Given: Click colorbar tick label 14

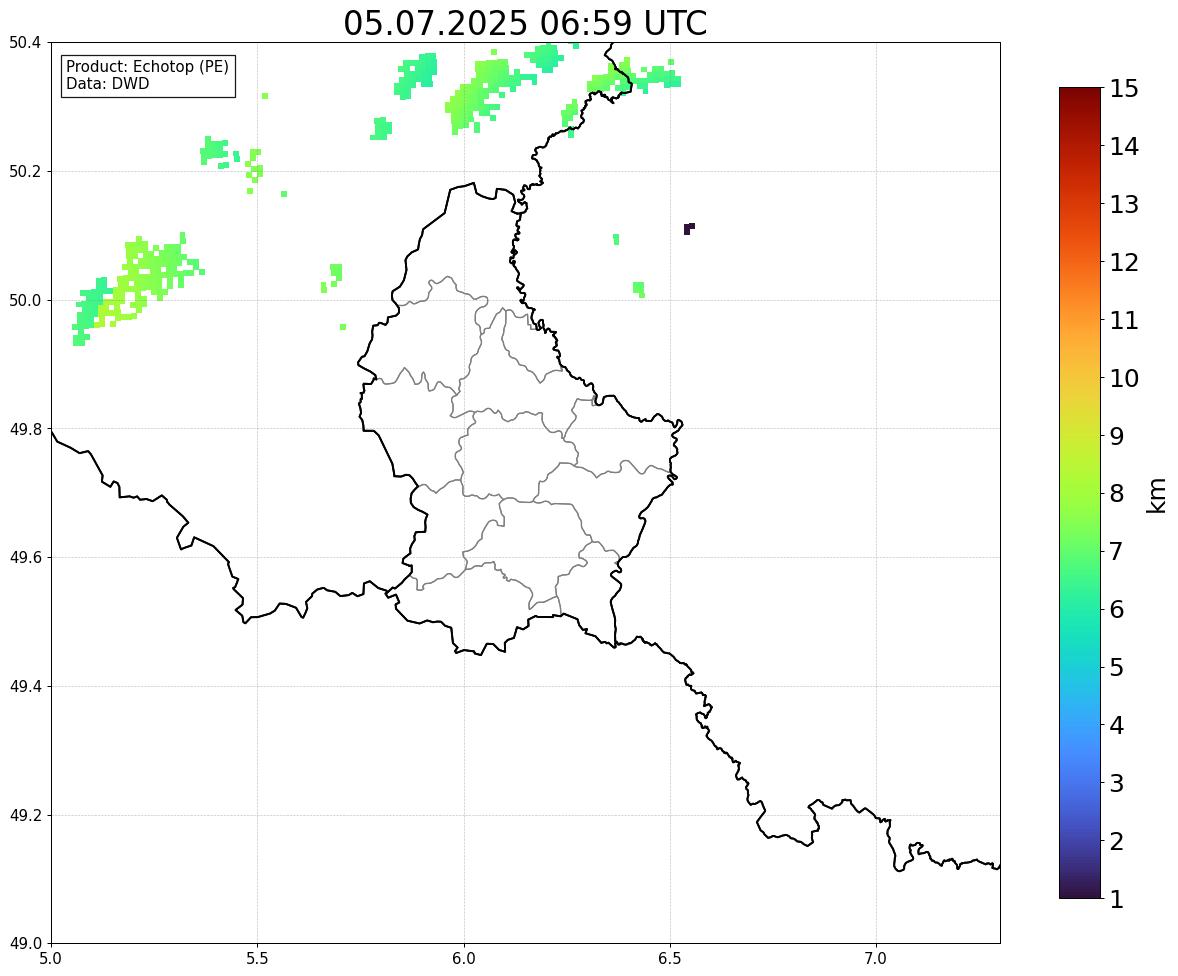Looking at the screenshot, I should click(1124, 147).
